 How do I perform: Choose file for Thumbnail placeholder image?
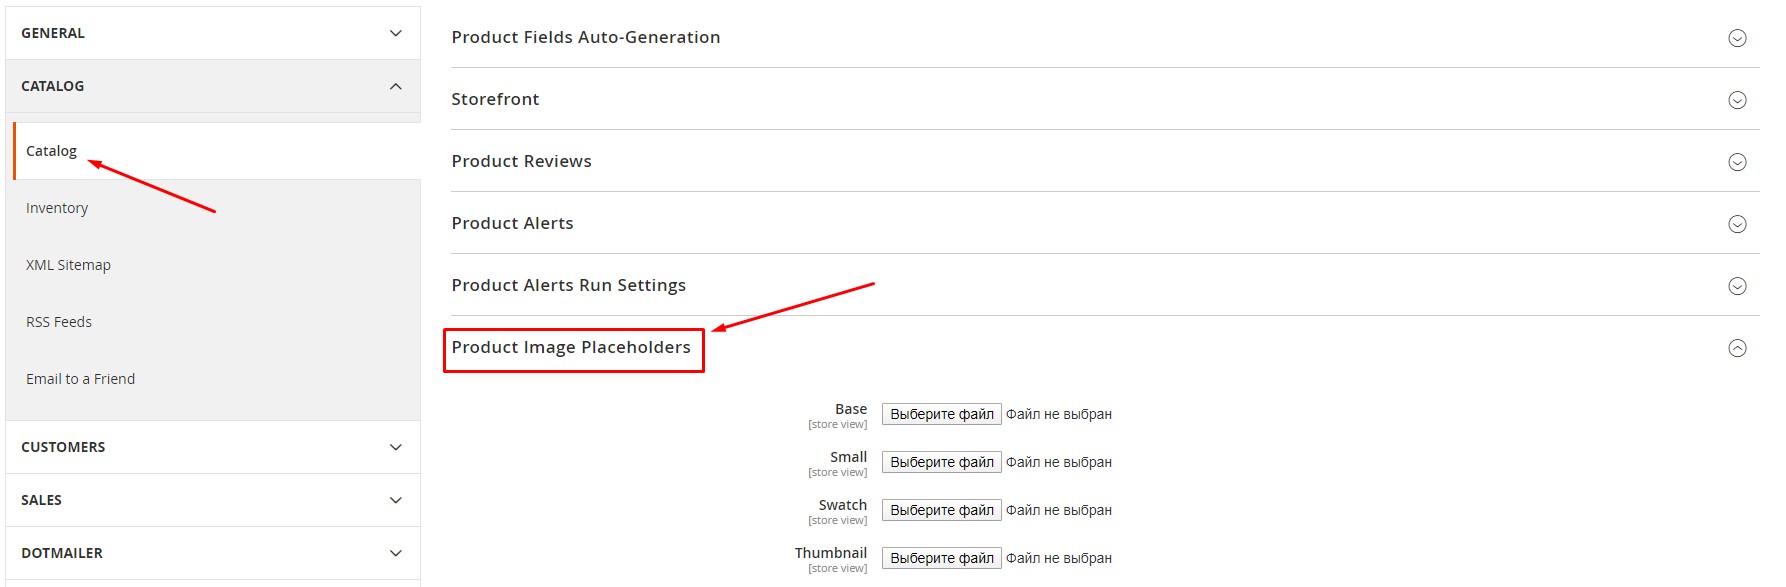(941, 558)
